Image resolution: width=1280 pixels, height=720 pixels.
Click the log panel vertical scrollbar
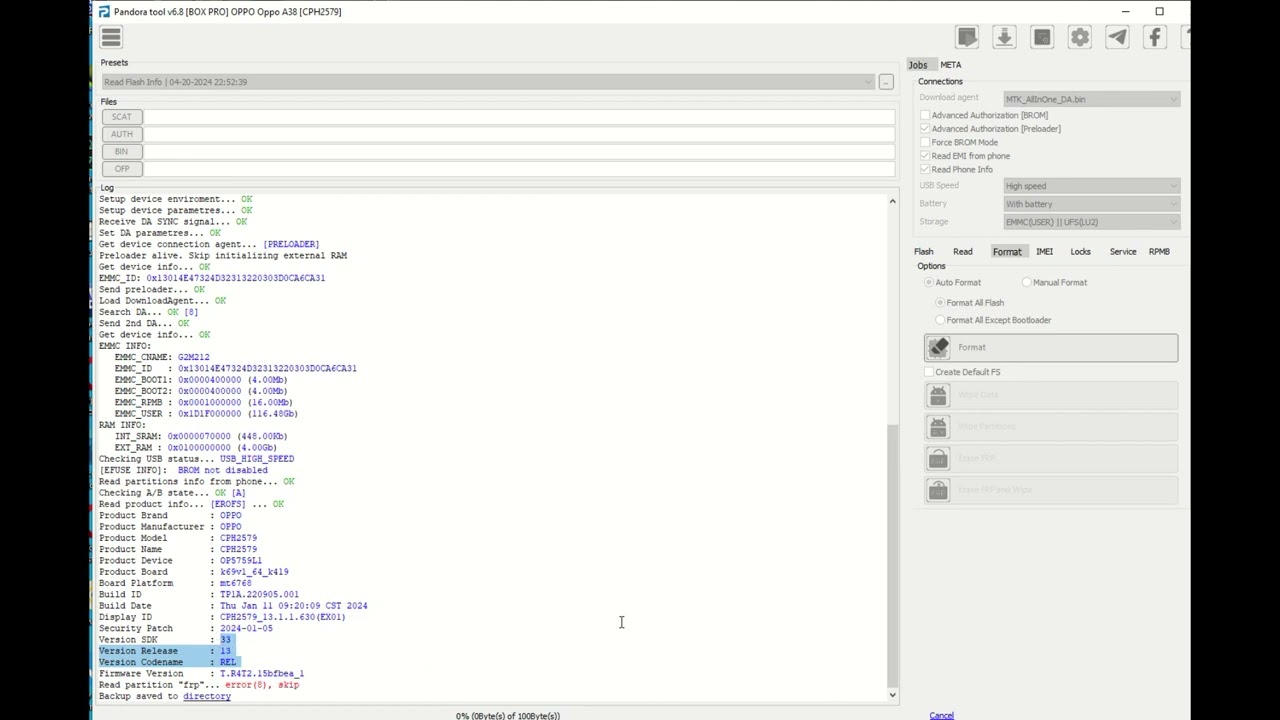point(892,550)
